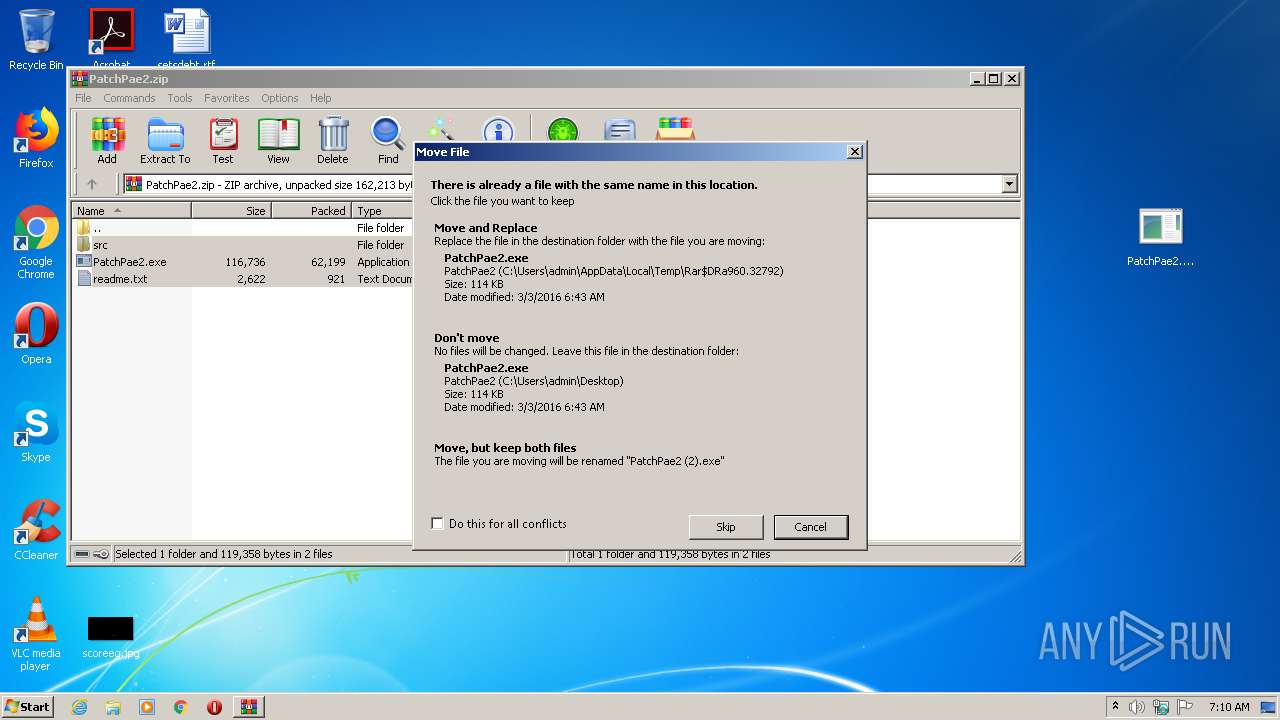The width and height of the screenshot is (1280, 720).
Task: Click the Cancel button in Move File
Action: [x=810, y=527]
